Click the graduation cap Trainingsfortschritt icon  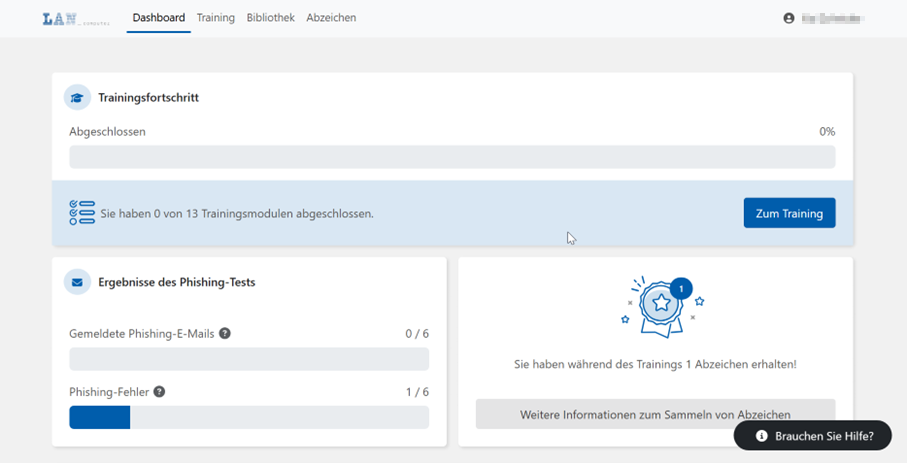77,98
